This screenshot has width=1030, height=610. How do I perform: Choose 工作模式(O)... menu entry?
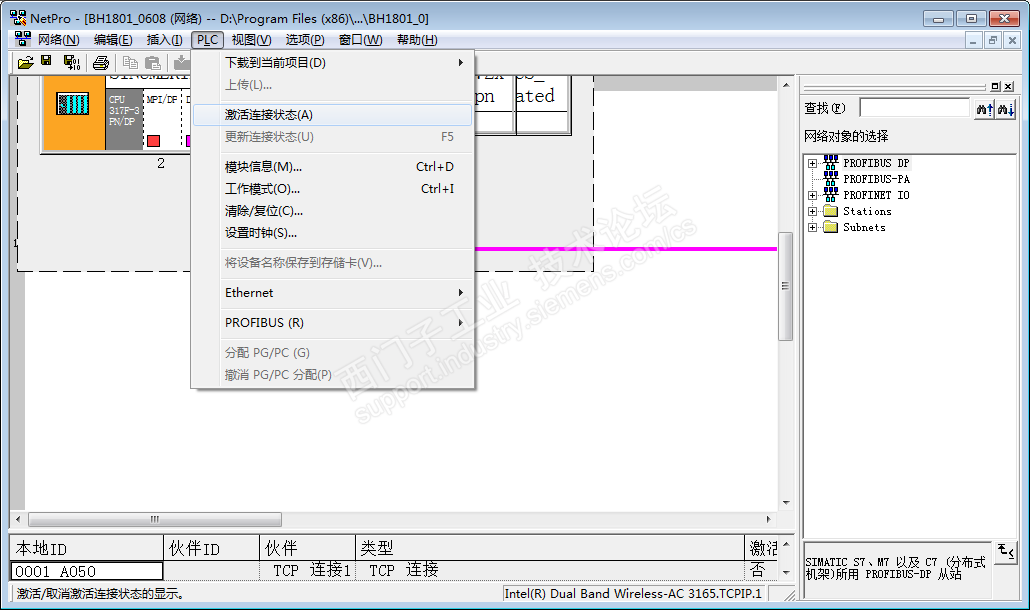click(x=332, y=189)
